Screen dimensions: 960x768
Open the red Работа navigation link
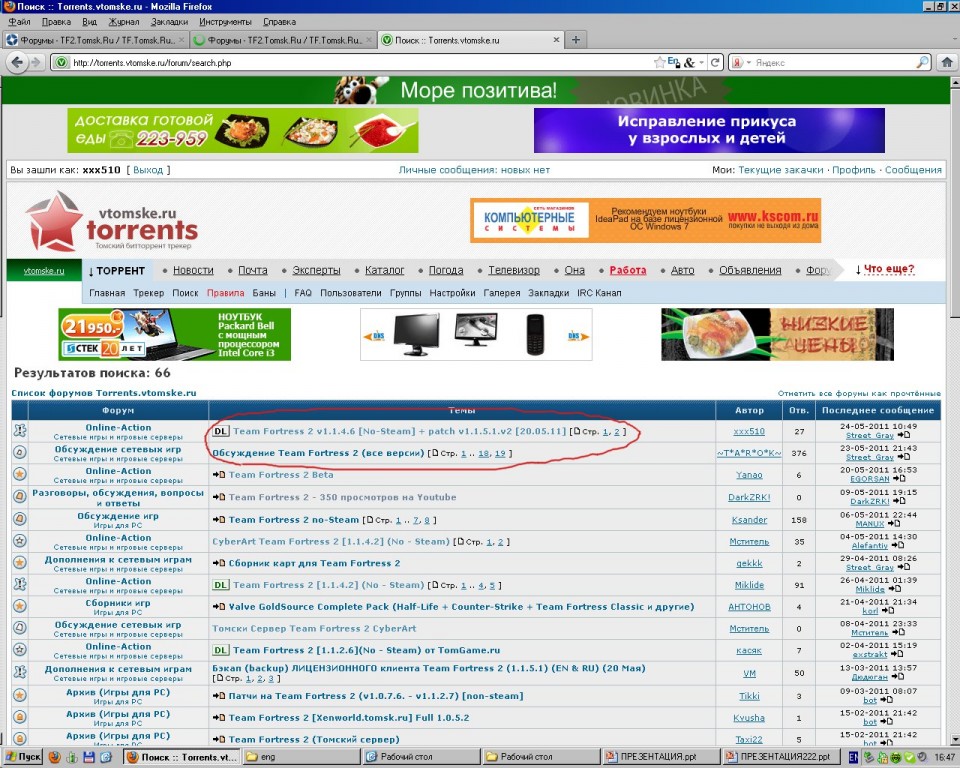pyautogui.click(x=628, y=270)
